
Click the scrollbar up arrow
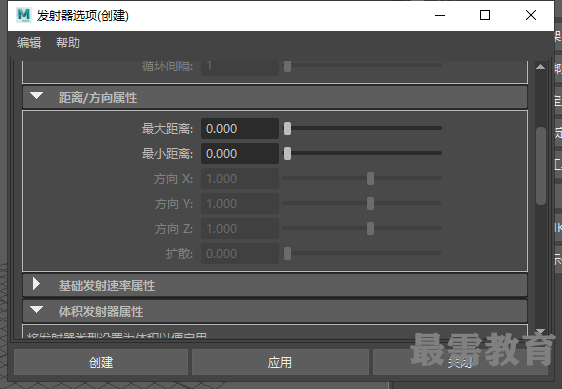pos(540,67)
